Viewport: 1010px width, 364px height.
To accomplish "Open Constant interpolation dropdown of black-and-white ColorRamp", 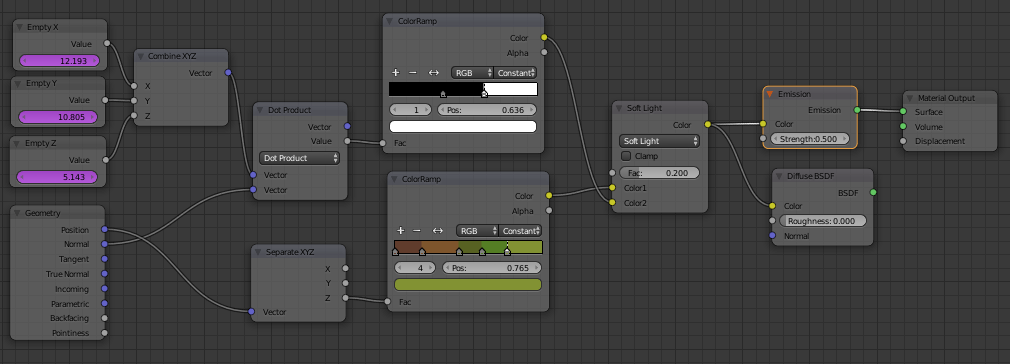I will [x=516, y=73].
